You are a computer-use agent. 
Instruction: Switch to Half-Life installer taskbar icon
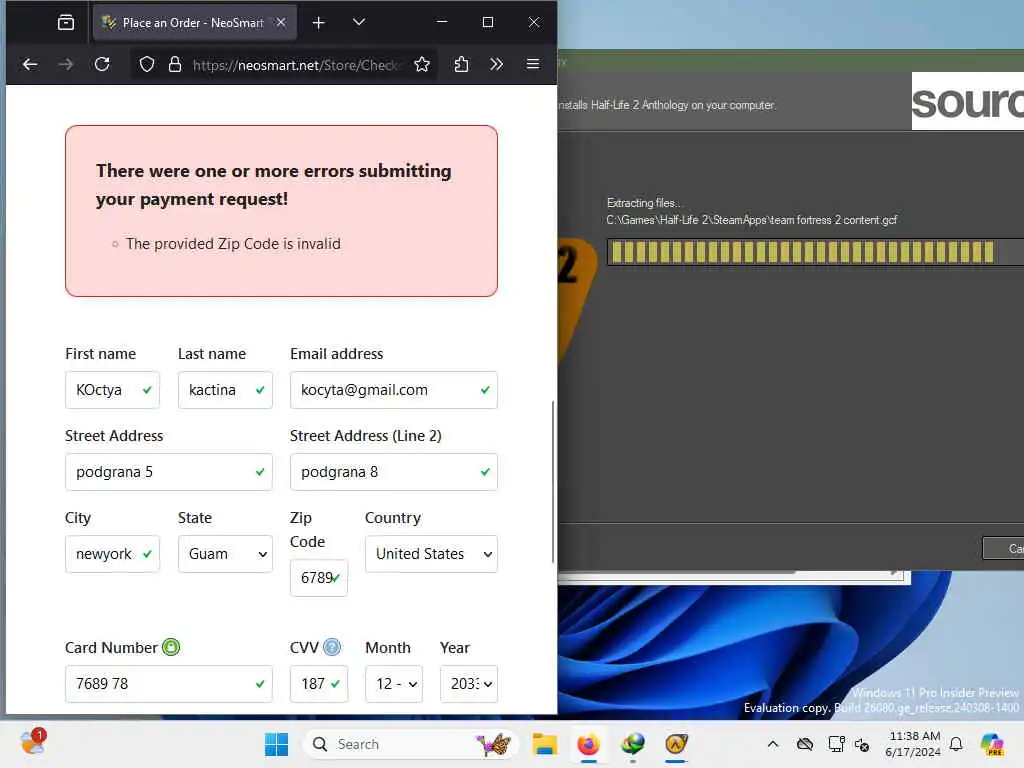pos(676,744)
